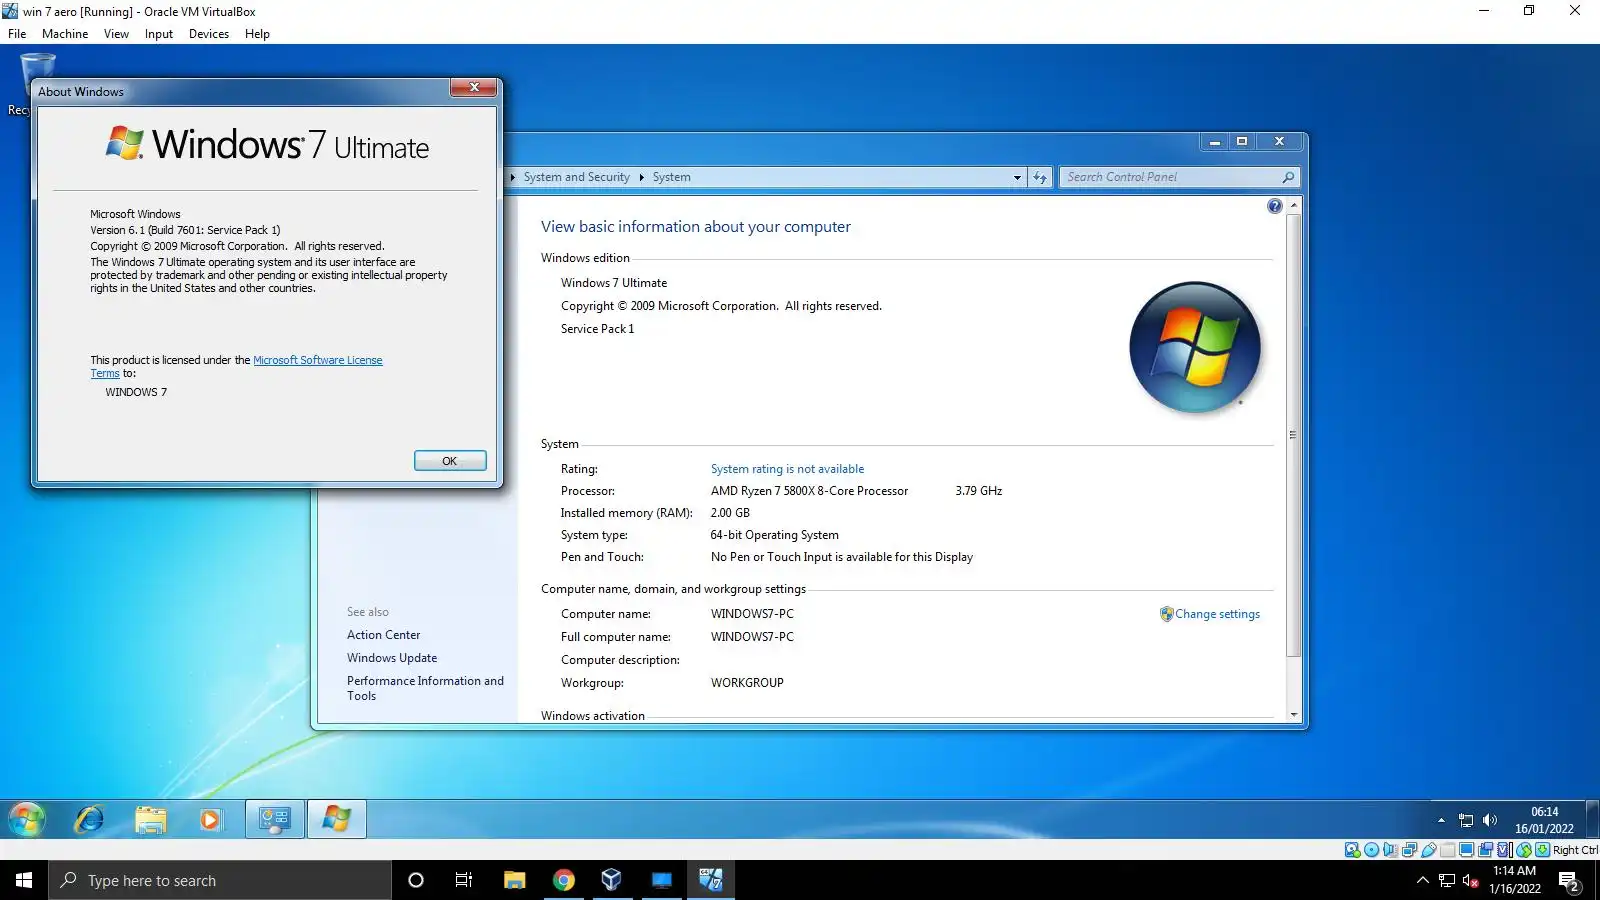Viewport: 1600px width, 900px height.
Task: Click the System help question mark icon
Action: click(1274, 206)
